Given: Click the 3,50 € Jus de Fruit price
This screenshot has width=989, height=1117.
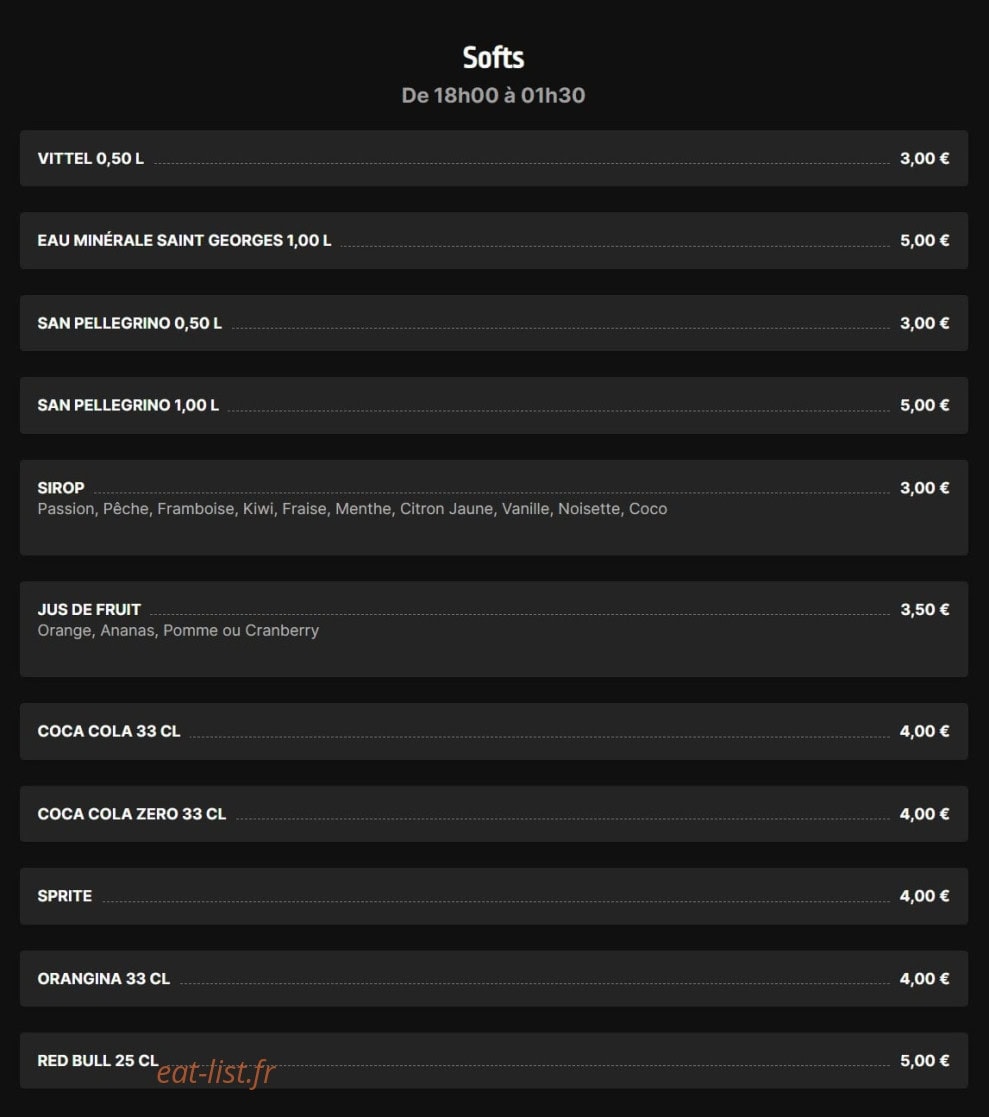Looking at the screenshot, I should coord(924,610).
